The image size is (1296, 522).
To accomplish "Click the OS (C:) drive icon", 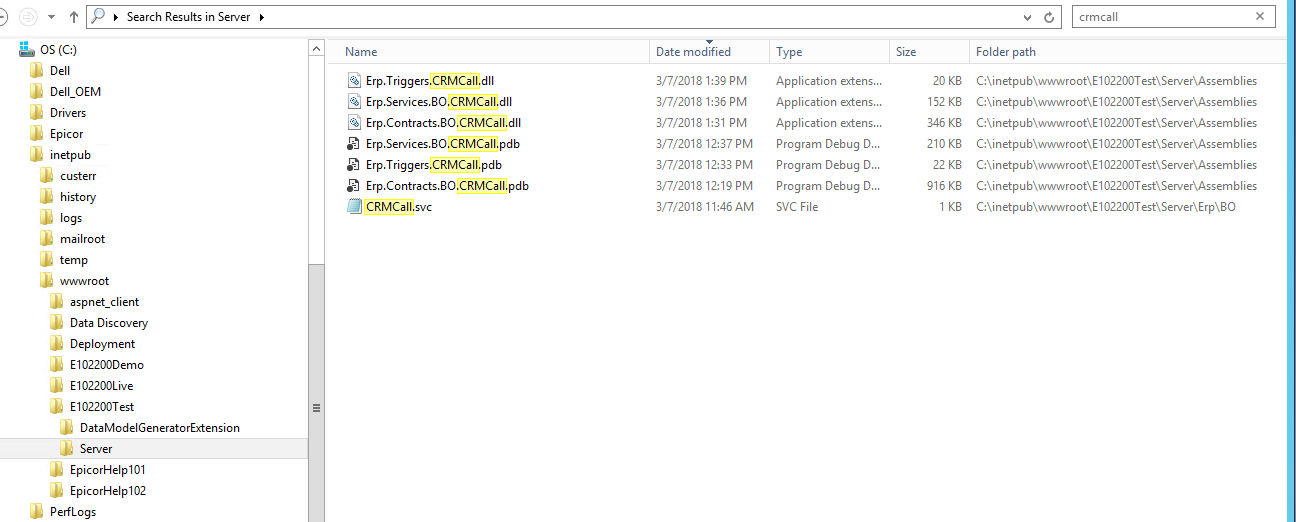I will 27,49.
